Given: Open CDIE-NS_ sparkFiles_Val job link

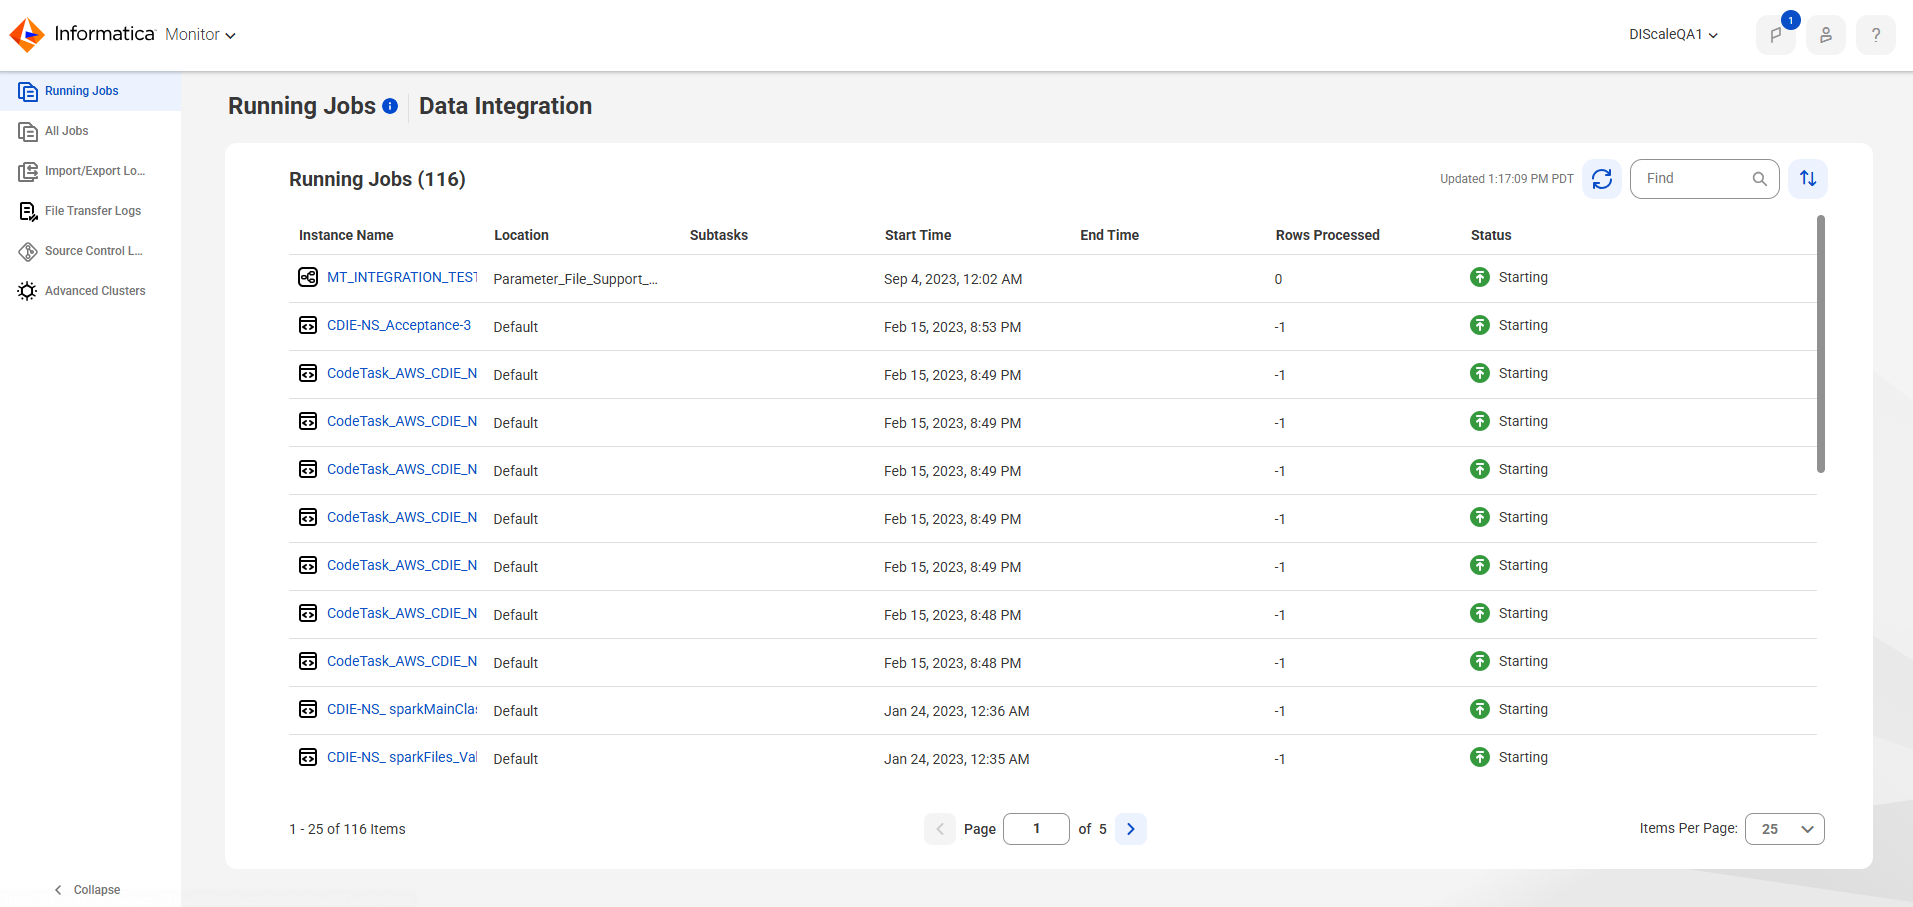Looking at the screenshot, I should [x=402, y=757].
